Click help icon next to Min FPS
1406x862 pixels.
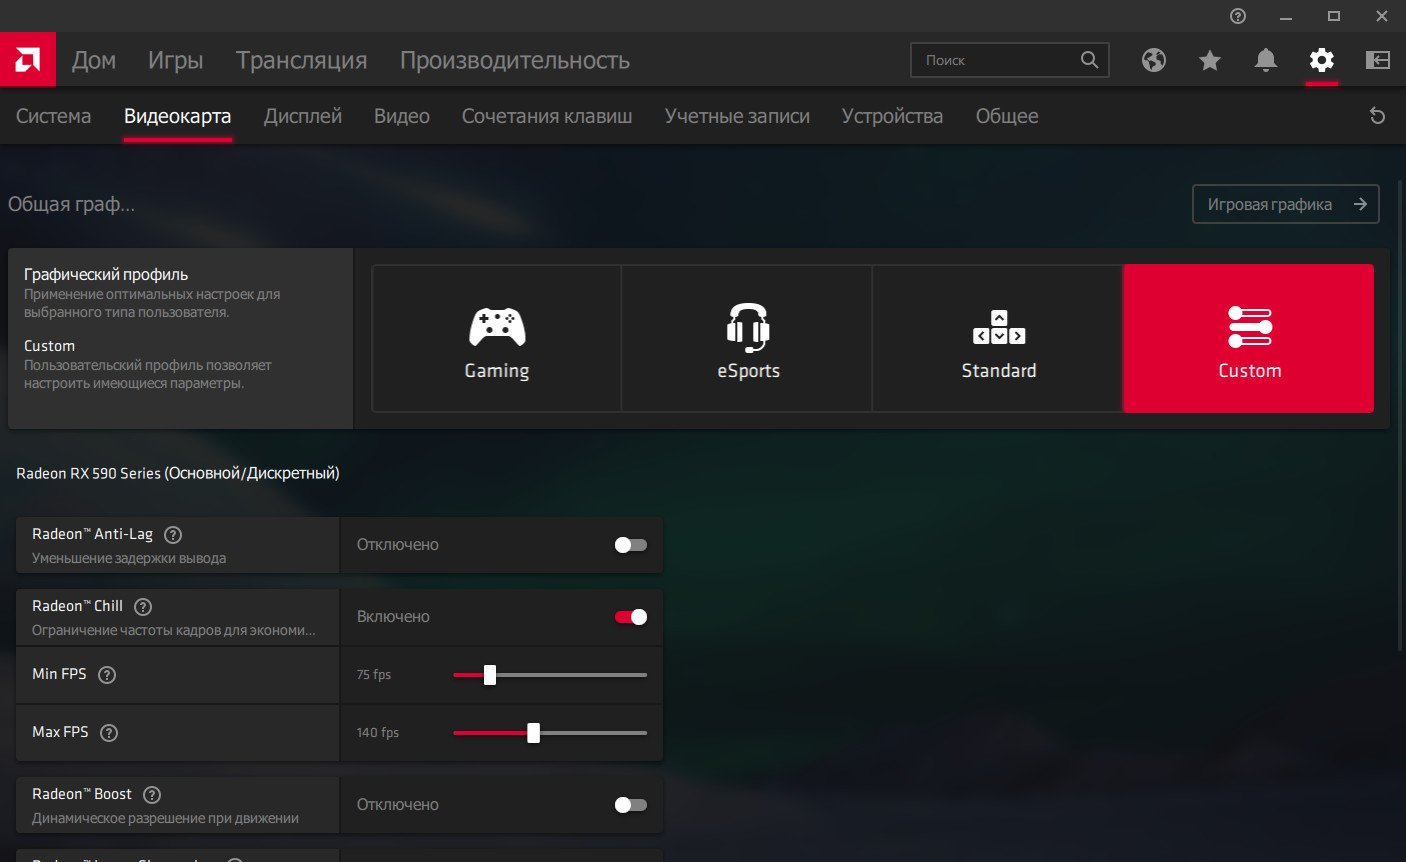(x=107, y=675)
